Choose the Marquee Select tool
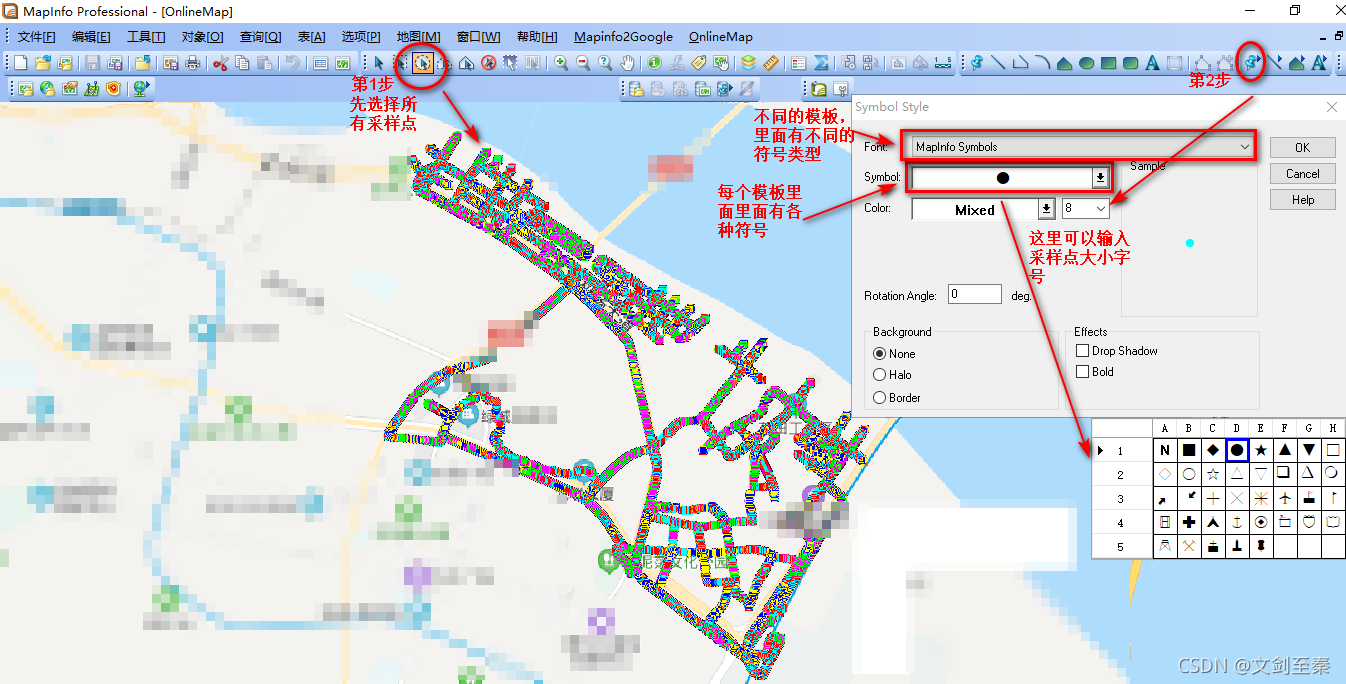 [401, 62]
